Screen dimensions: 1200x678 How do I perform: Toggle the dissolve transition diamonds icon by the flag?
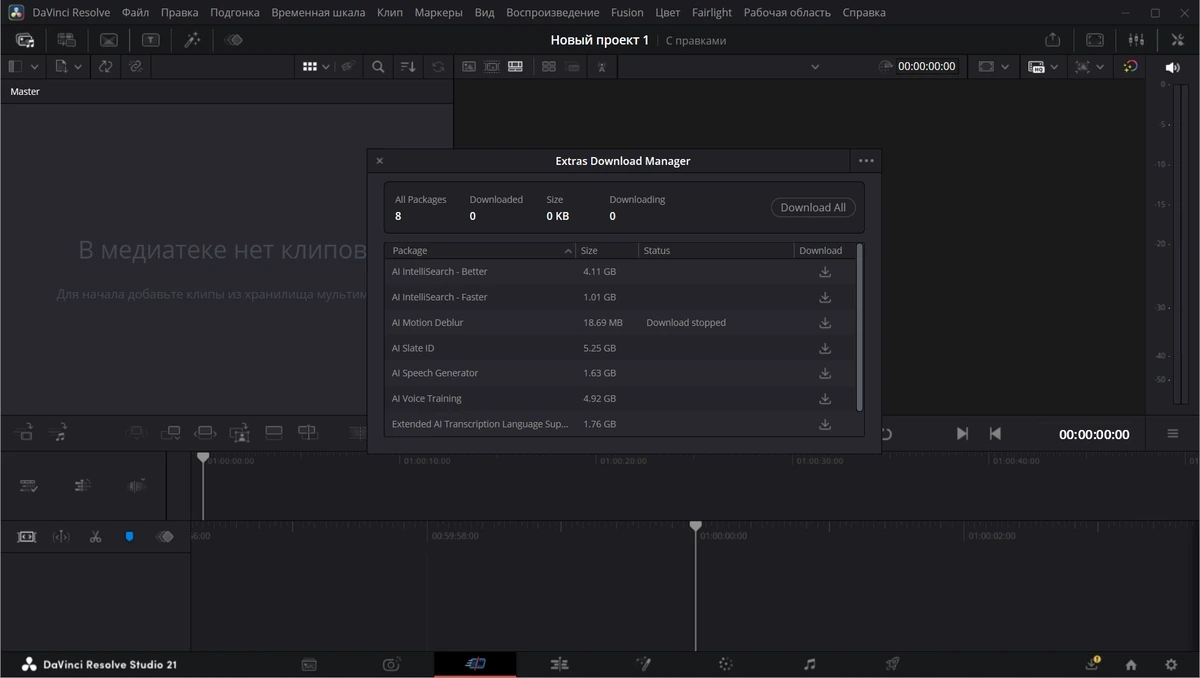pos(164,537)
